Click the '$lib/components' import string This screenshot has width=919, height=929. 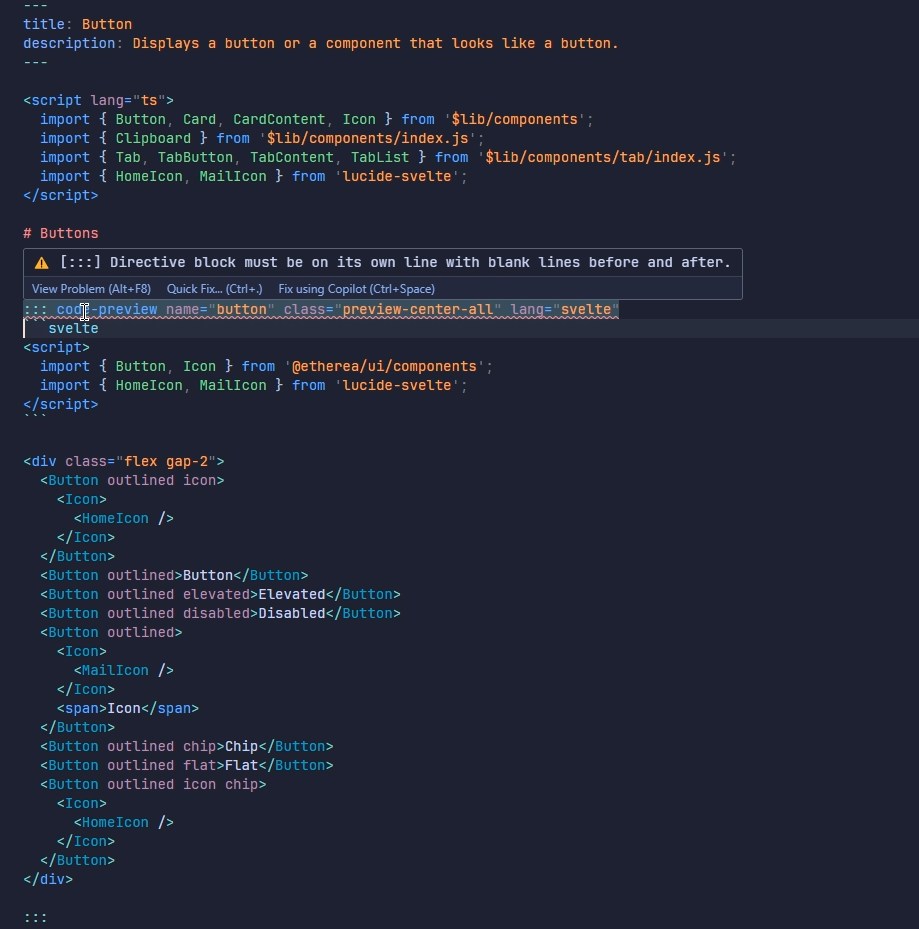[514, 119]
